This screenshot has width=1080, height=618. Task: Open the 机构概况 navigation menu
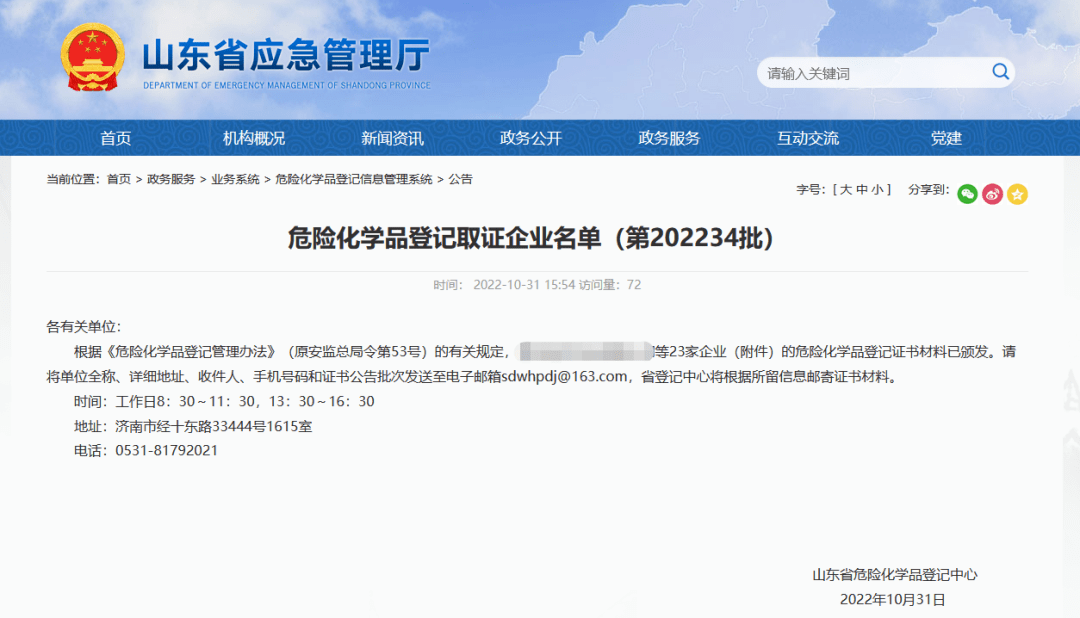253,138
